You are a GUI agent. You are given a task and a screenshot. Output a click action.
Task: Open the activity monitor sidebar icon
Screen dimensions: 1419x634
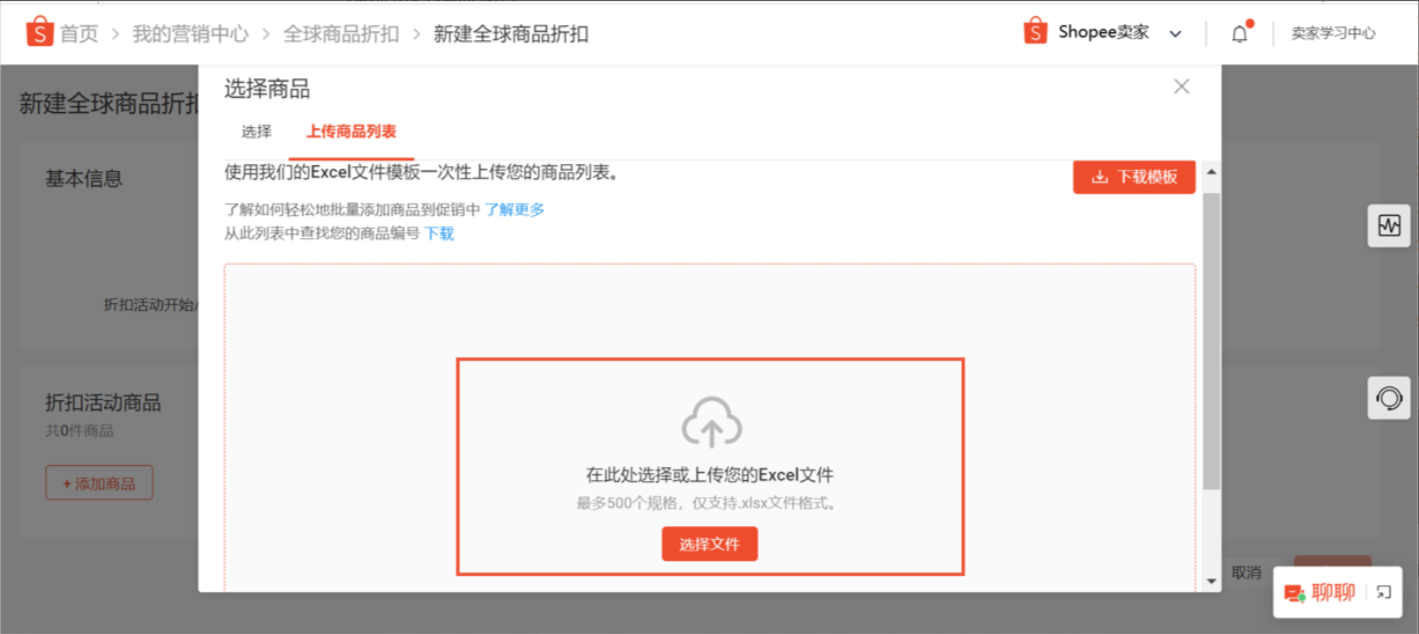(1389, 226)
